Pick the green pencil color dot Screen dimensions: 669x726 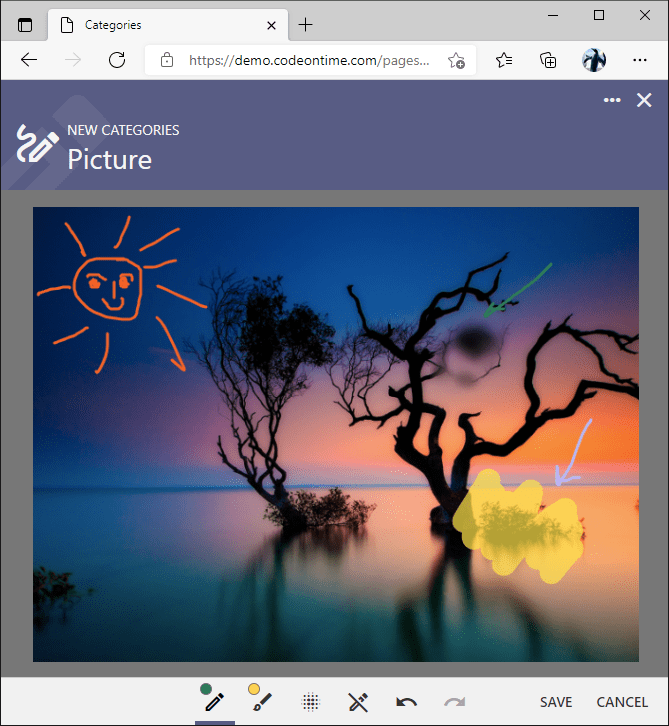[x=206, y=689]
